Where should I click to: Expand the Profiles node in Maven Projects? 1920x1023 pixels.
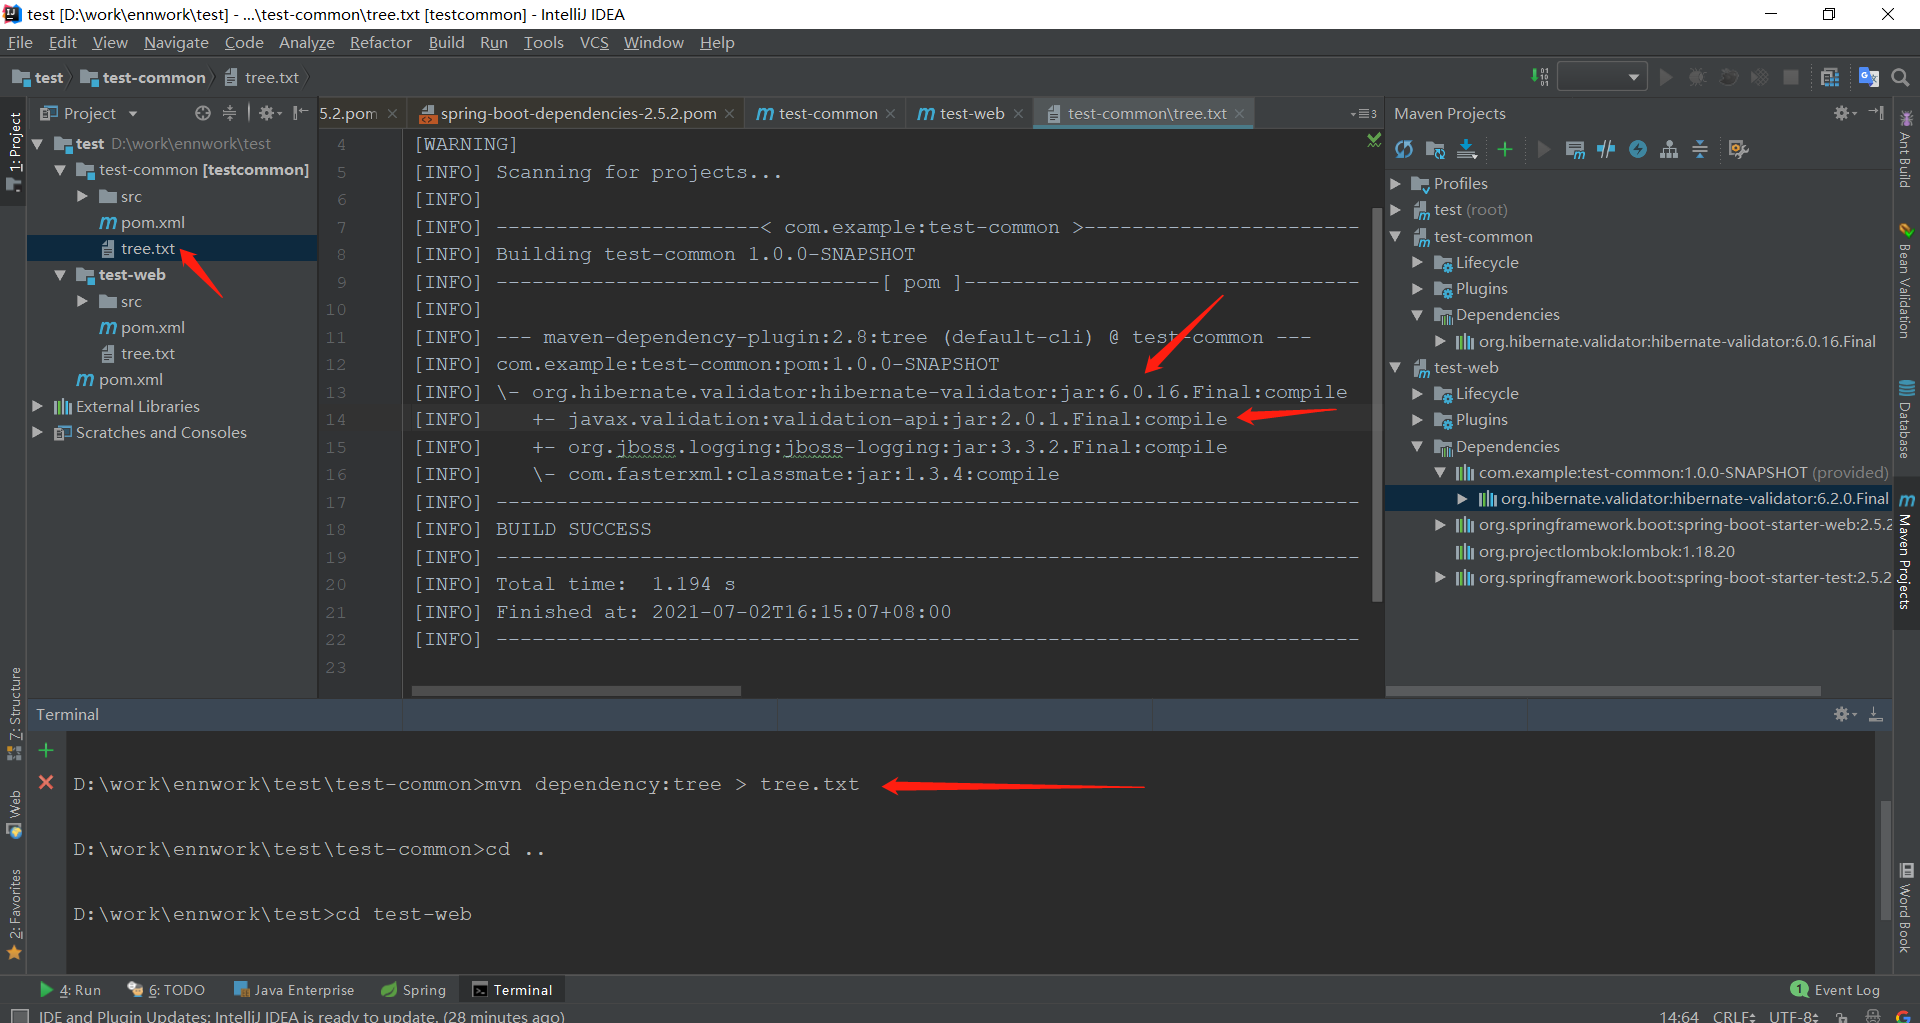coord(1397,183)
